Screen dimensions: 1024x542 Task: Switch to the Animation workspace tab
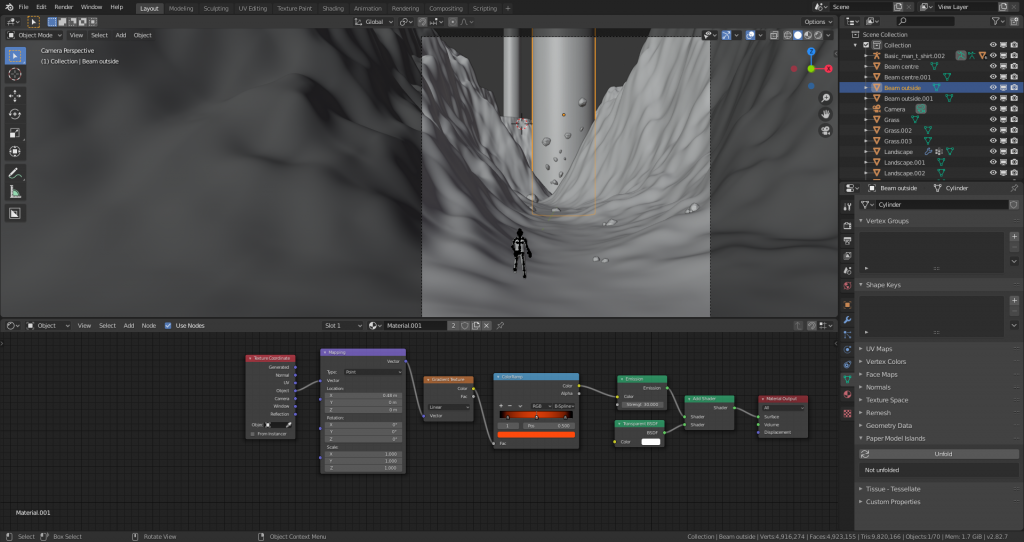pos(368,8)
